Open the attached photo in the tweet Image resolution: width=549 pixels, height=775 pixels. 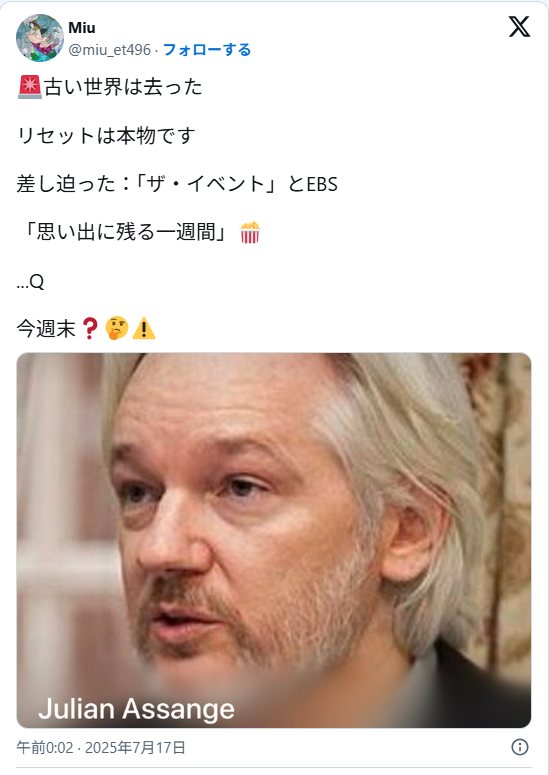[x=274, y=540]
